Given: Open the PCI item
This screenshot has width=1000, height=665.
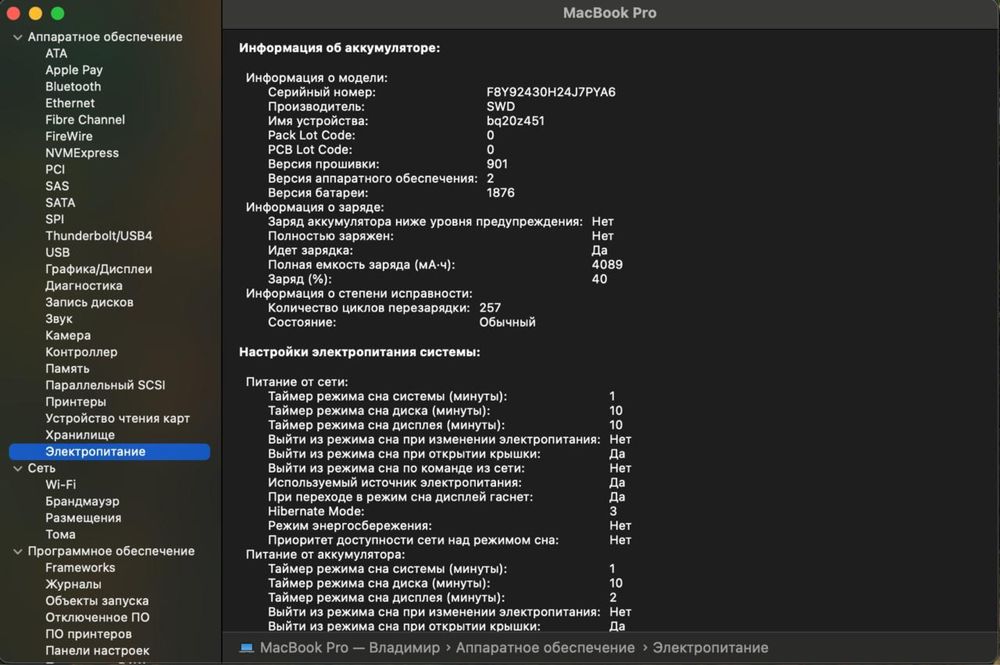Looking at the screenshot, I should (x=55, y=170).
